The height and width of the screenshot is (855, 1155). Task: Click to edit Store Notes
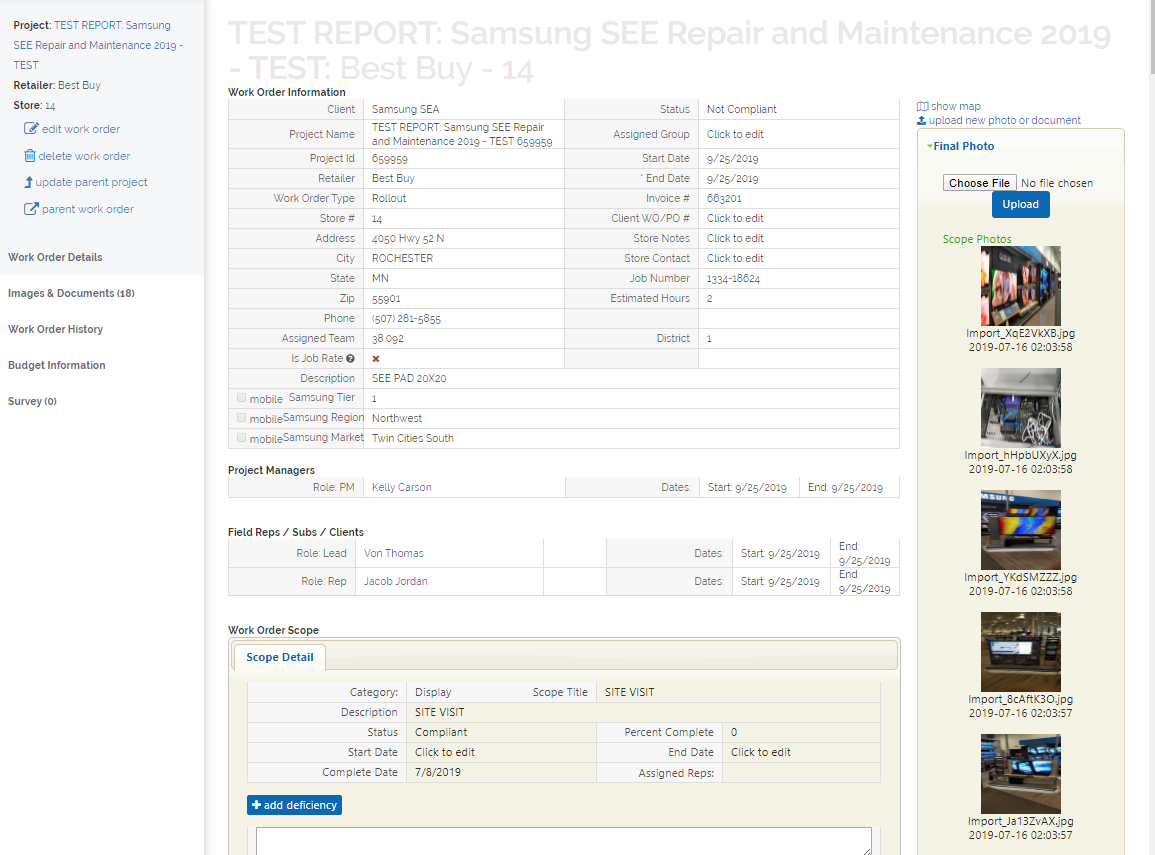735,238
